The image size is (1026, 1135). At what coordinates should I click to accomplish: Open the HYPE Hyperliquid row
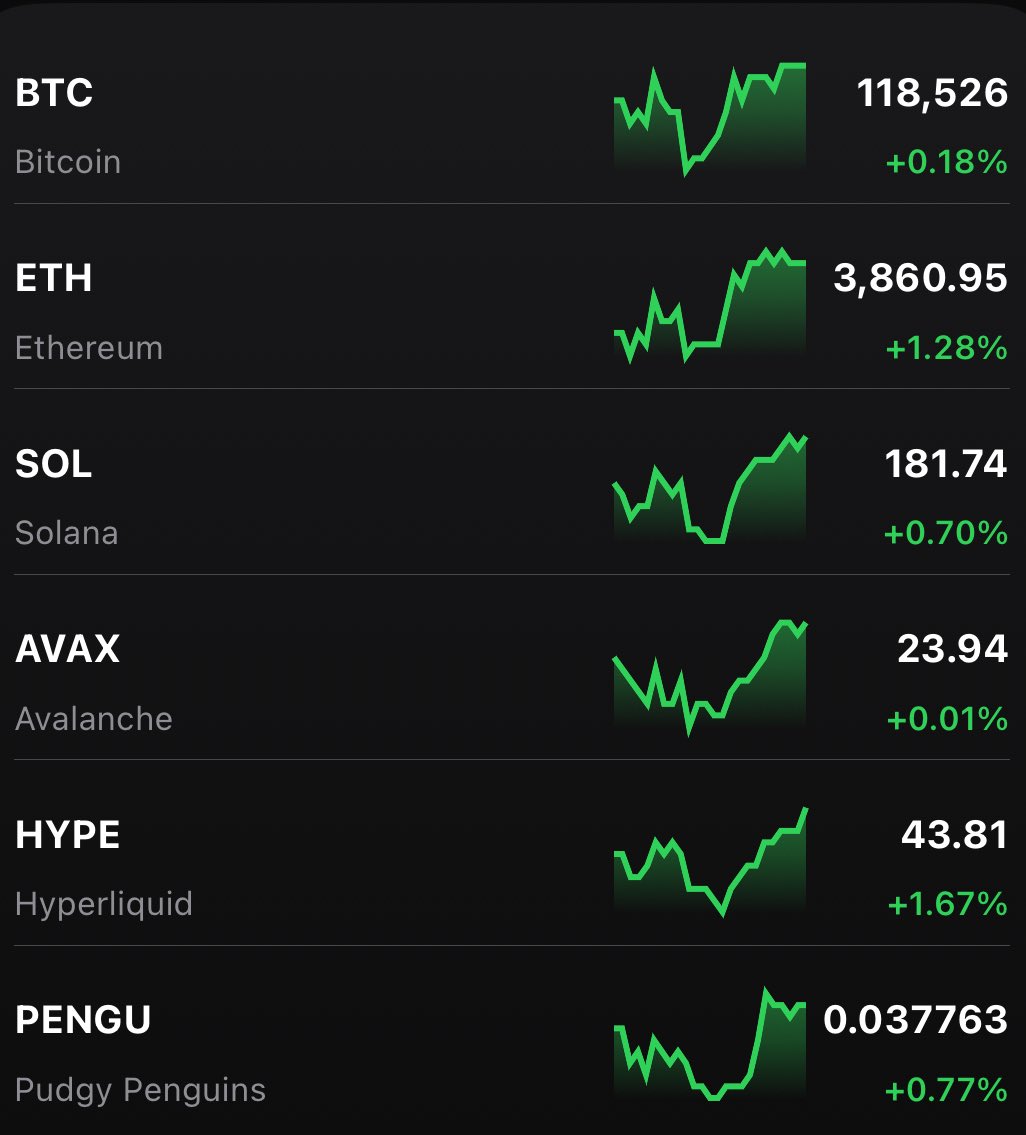[x=513, y=853]
